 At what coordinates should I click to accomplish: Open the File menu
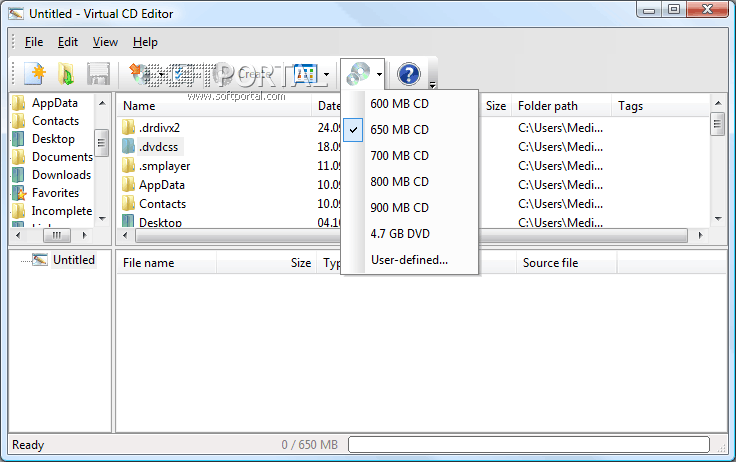tap(34, 42)
